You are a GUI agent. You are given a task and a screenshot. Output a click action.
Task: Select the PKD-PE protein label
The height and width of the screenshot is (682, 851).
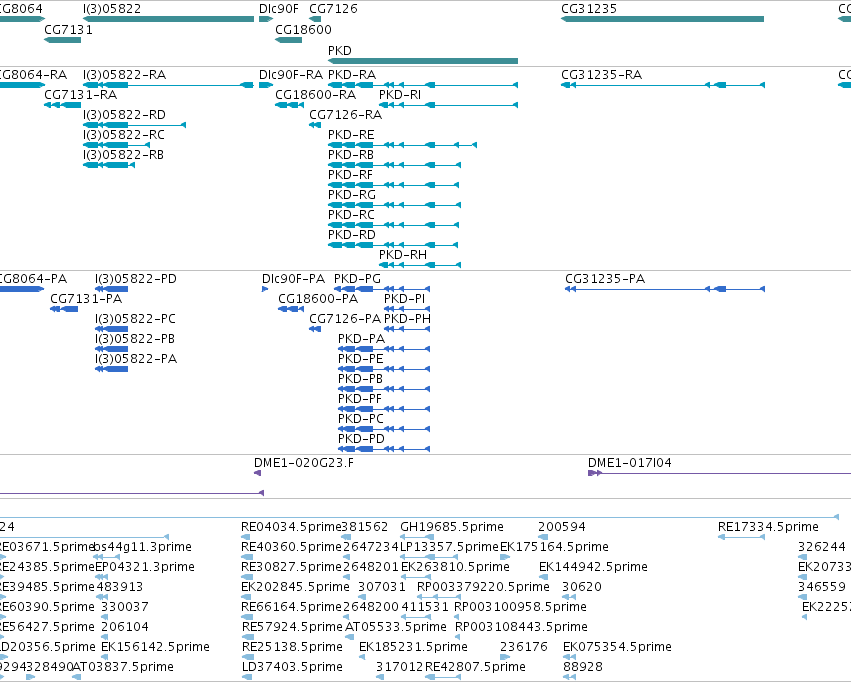coord(361,359)
